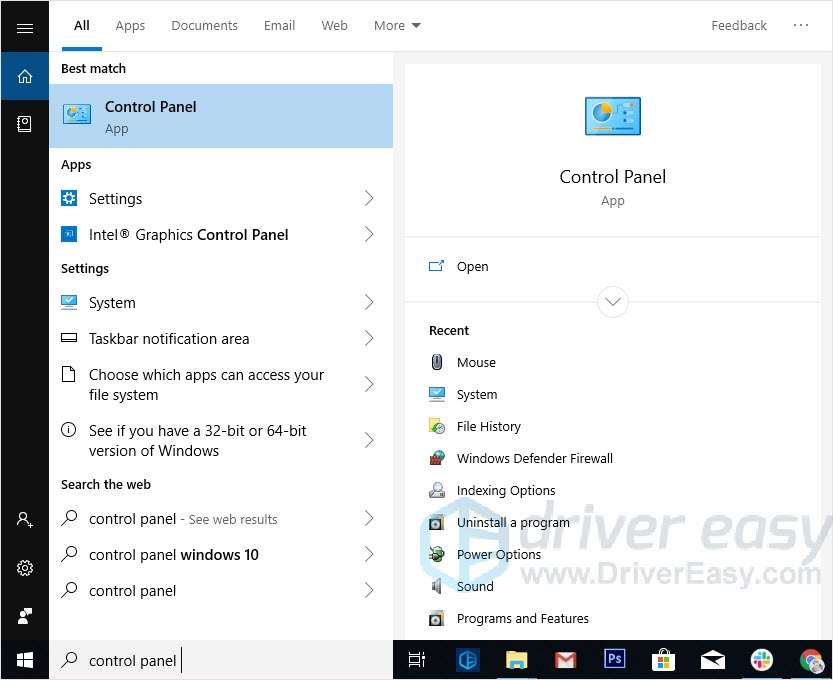The width and height of the screenshot is (833, 680).
Task: Open the More filter dropdown
Action: coord(397,25)
